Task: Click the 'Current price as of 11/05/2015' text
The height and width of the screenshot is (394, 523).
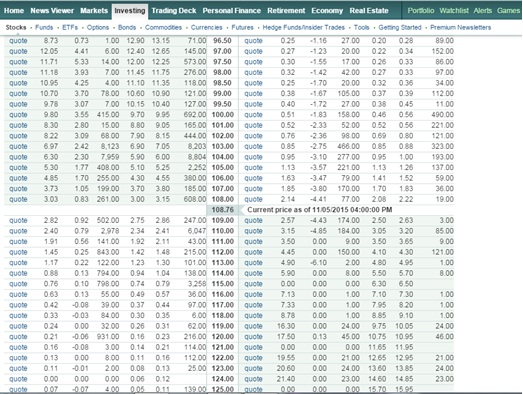Action: click(320, 210)
